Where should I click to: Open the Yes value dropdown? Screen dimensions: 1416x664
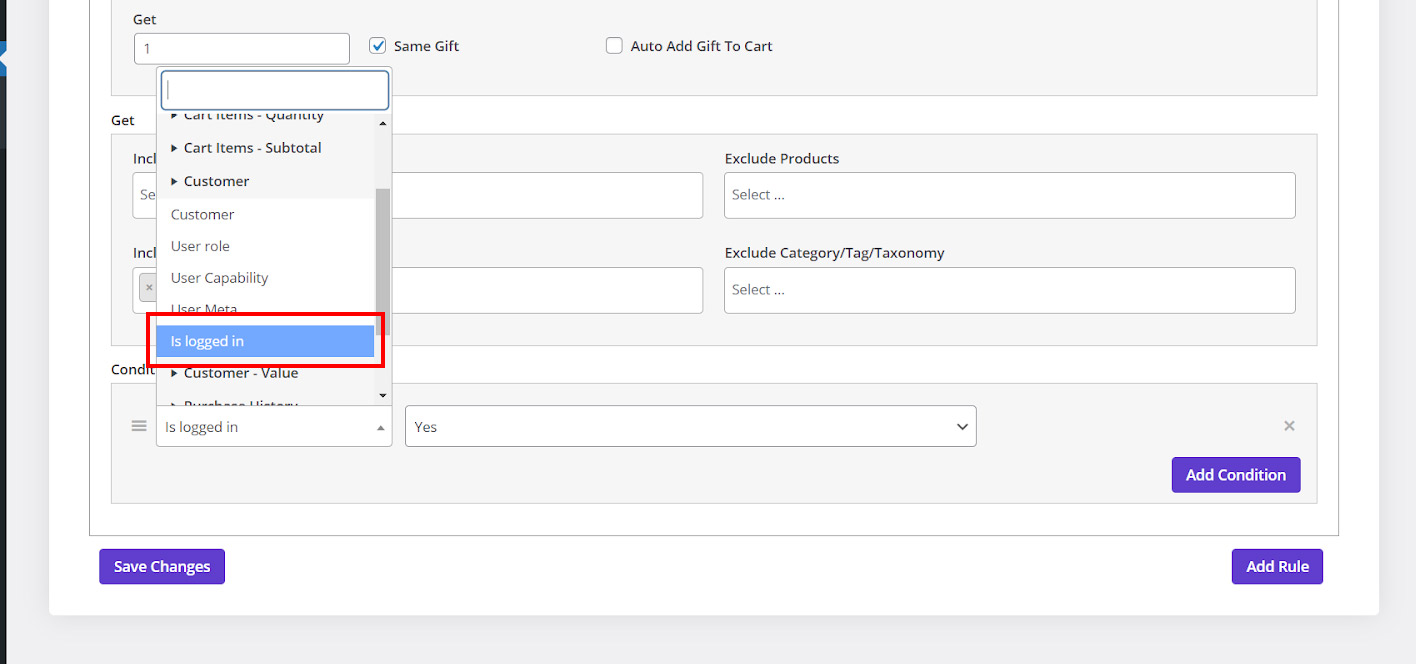tap(690, 427)
